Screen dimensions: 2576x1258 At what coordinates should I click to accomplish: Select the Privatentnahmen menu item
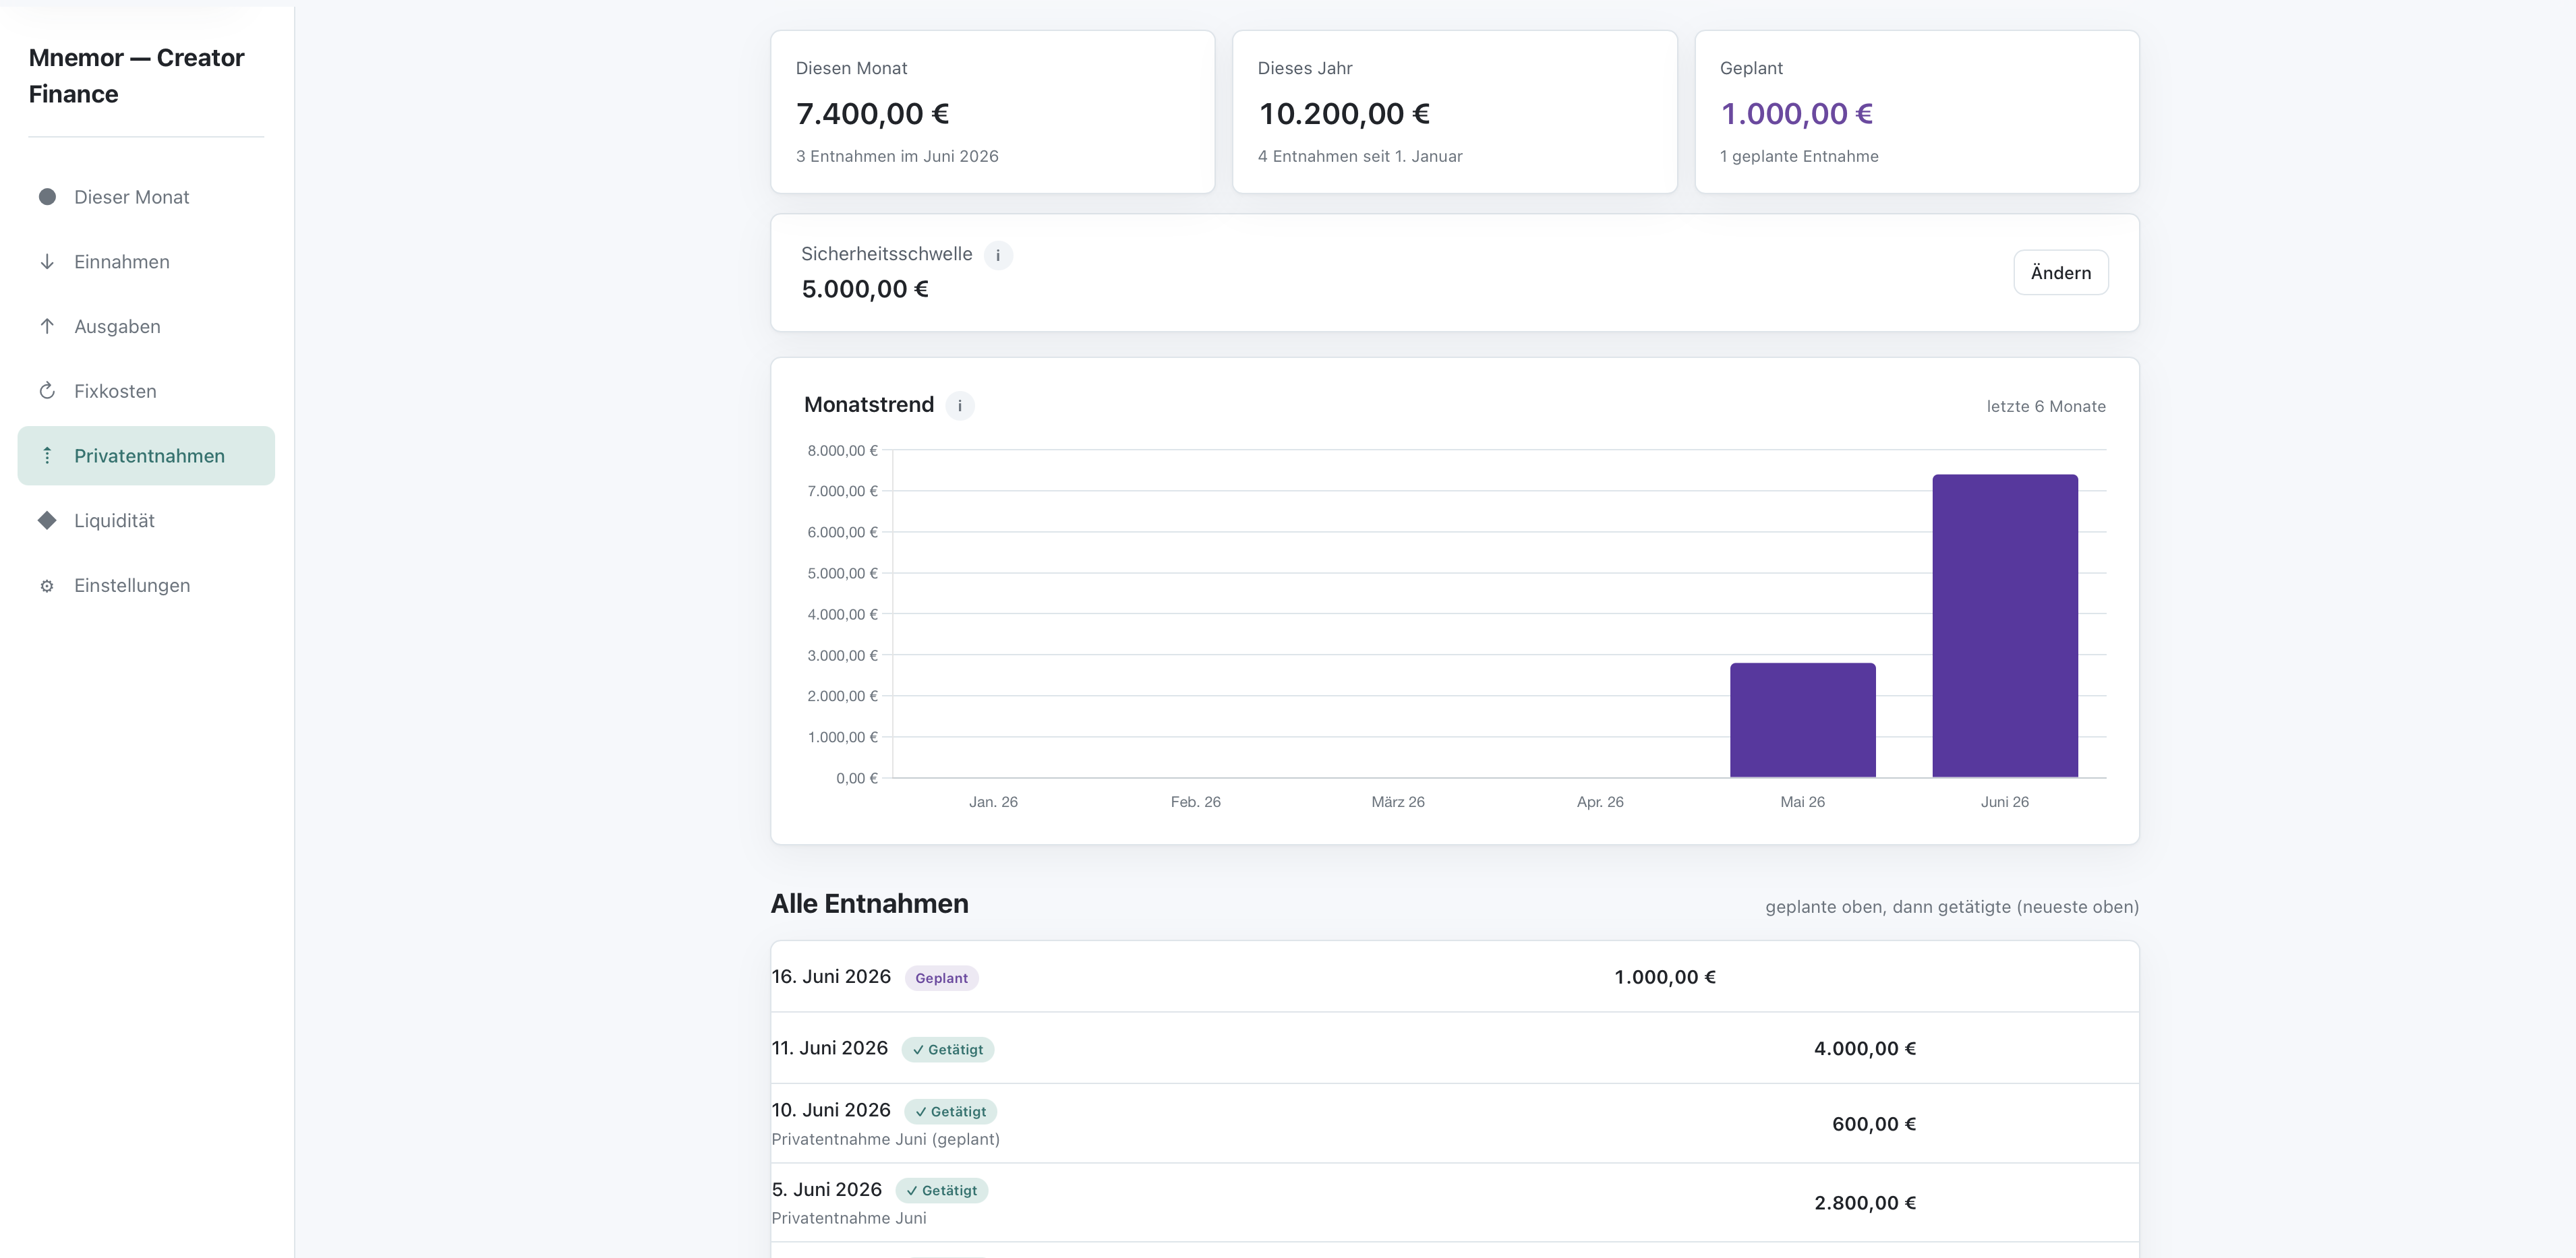(x=146, y=456)
